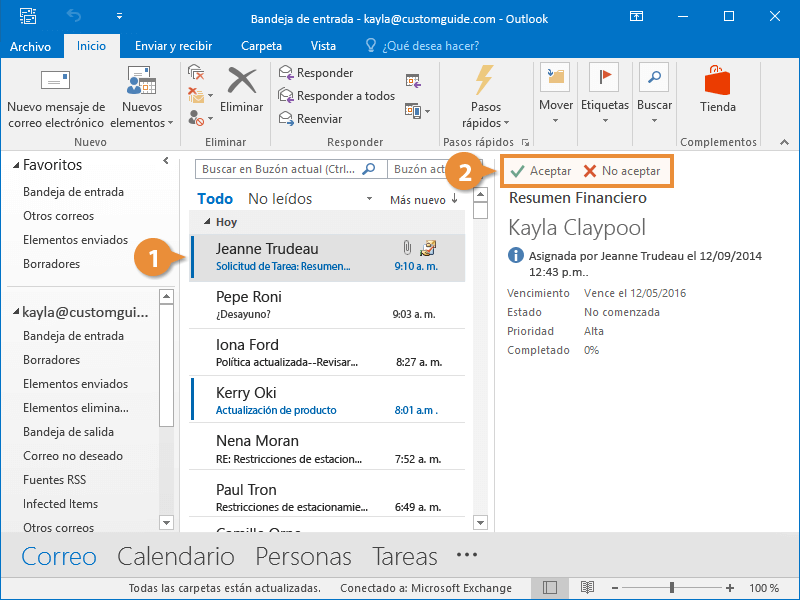800x600 pixels.
Task: Open the Archivo tab
Action: coord(30,46)
